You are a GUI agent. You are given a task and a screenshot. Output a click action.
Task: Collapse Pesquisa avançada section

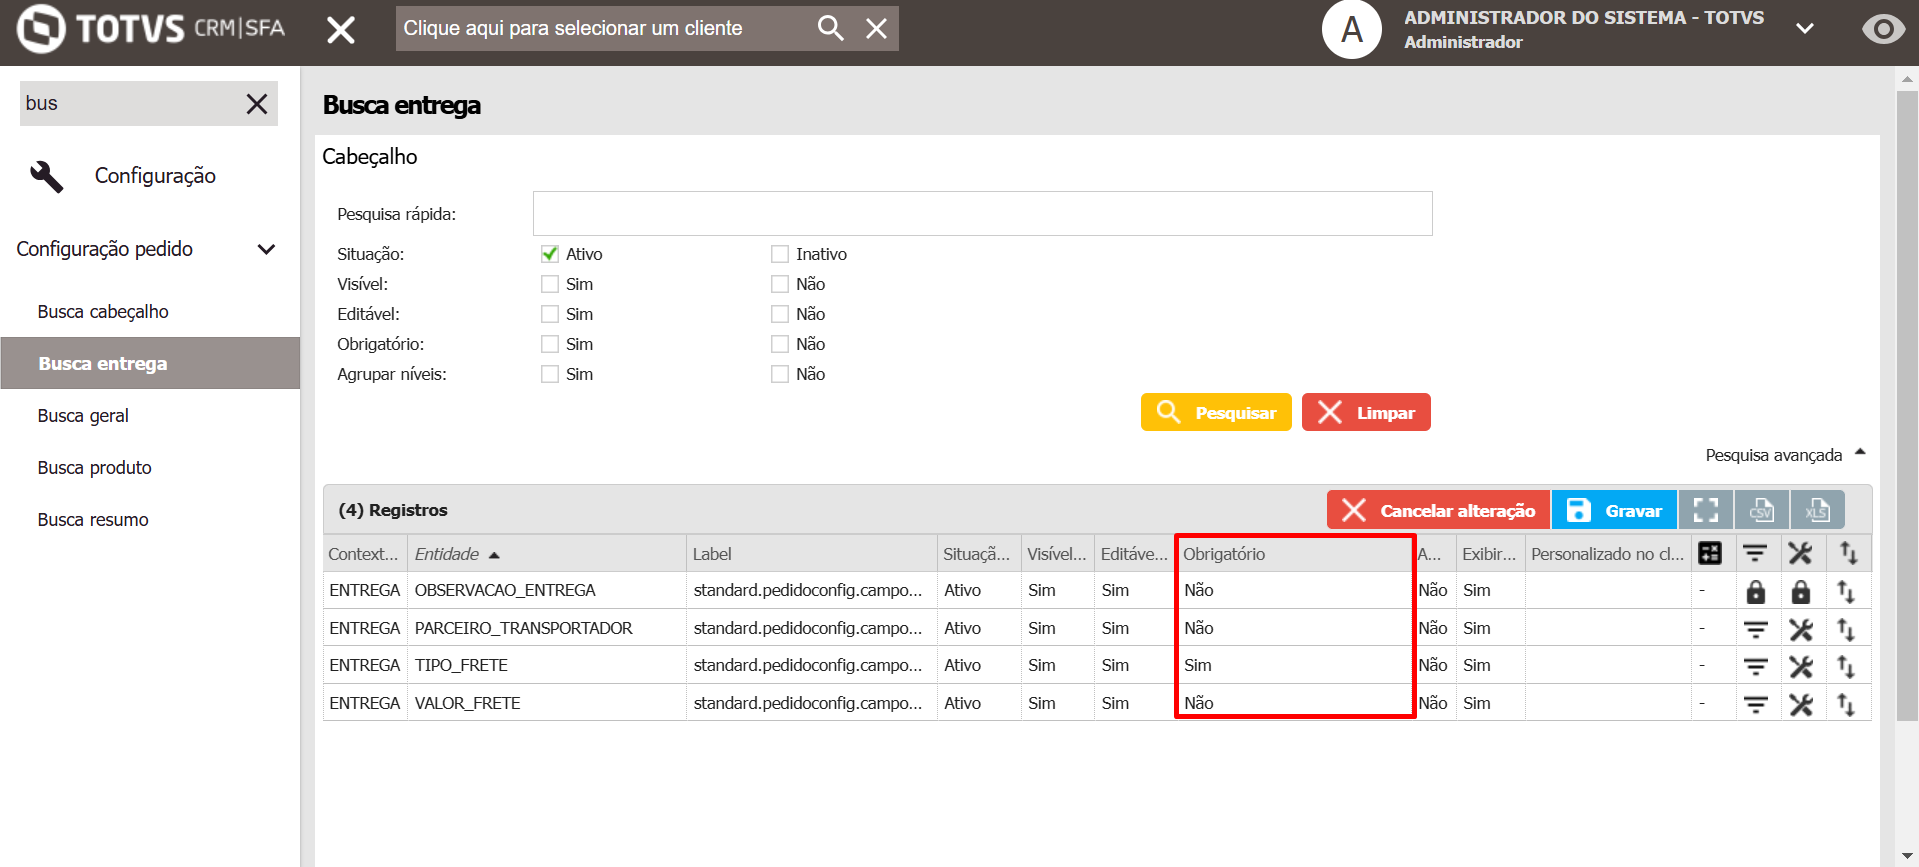click(1785, 455)
